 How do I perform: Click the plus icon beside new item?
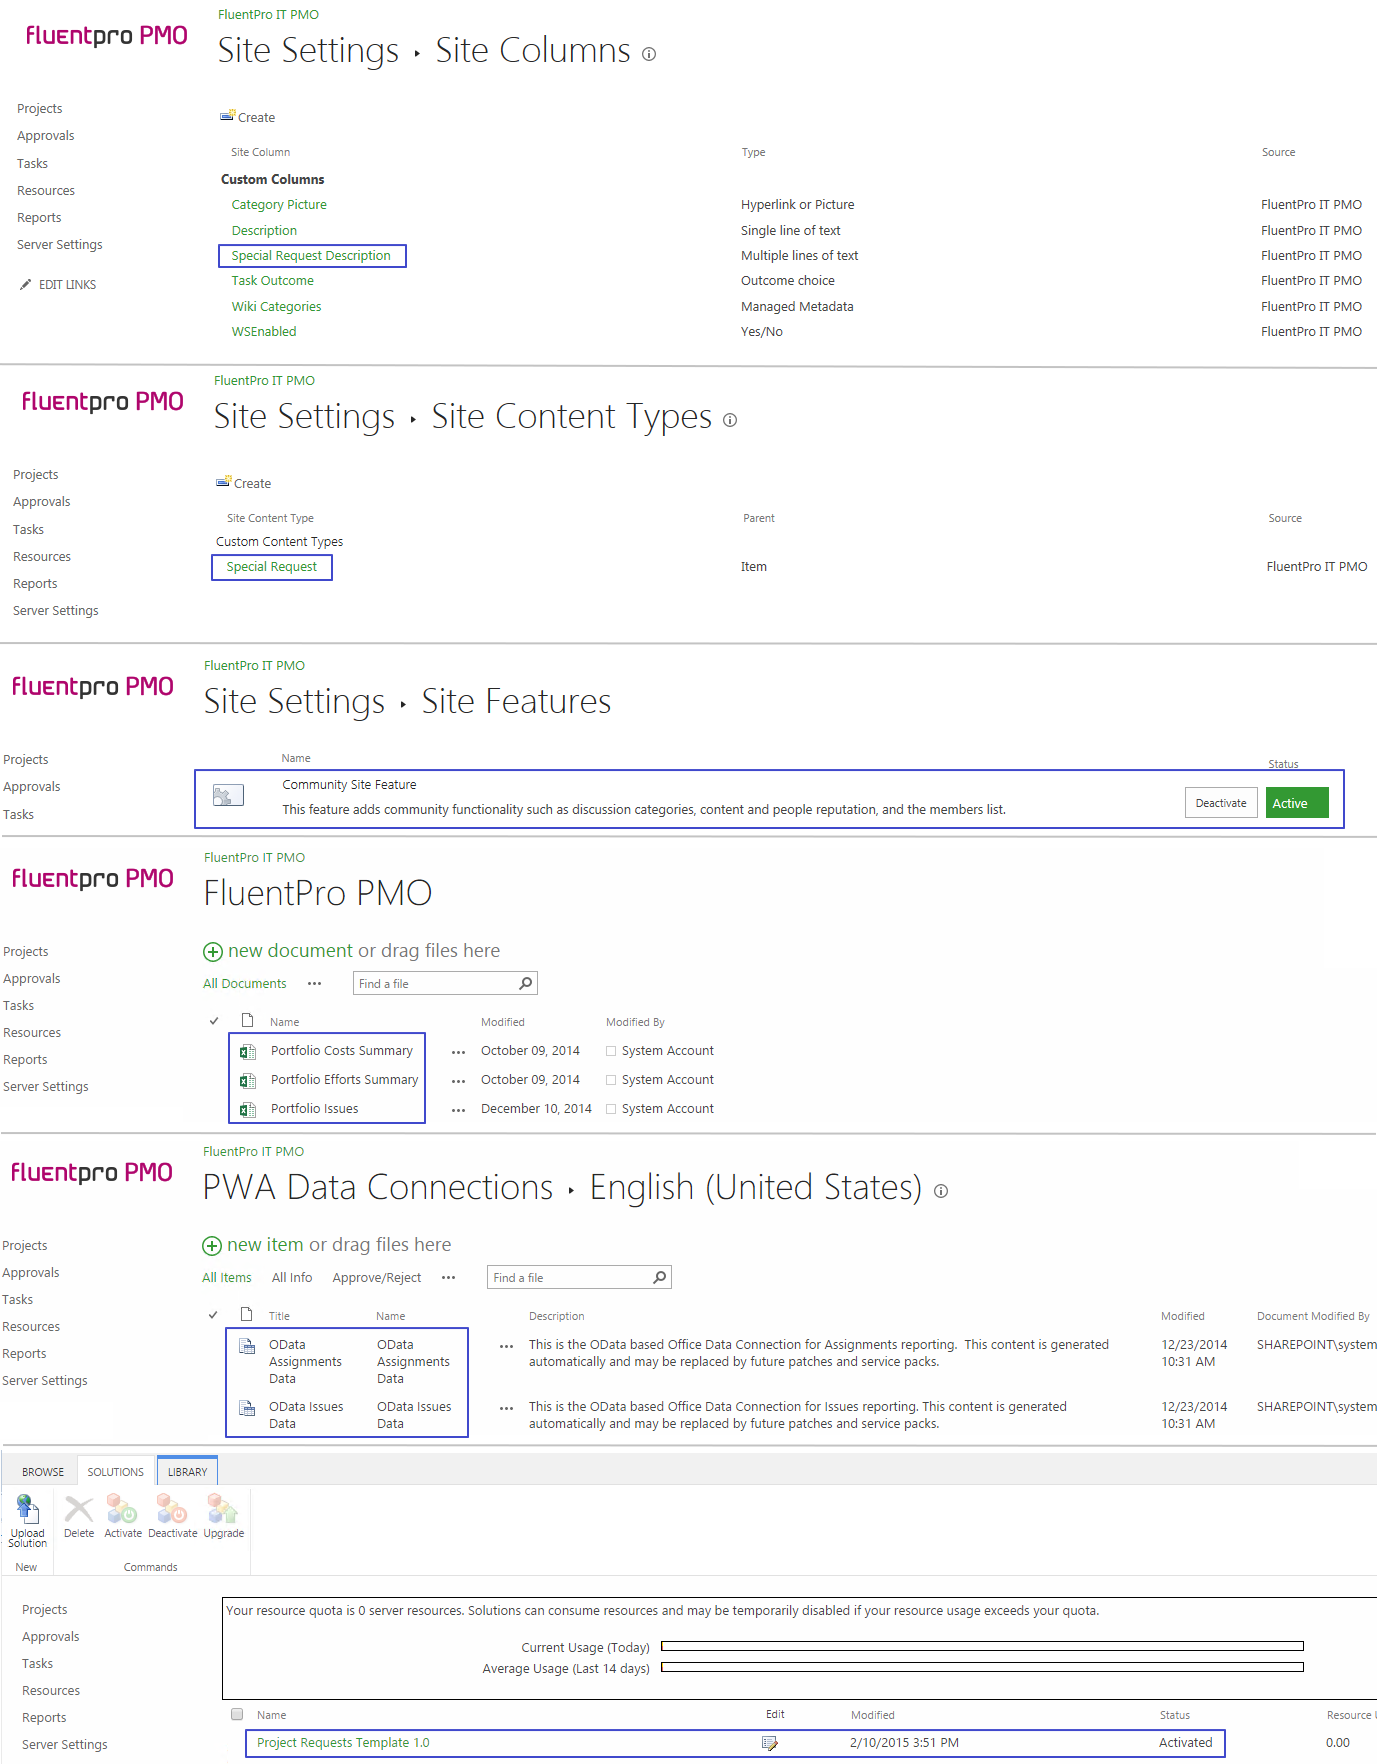tap(212, 1246)
